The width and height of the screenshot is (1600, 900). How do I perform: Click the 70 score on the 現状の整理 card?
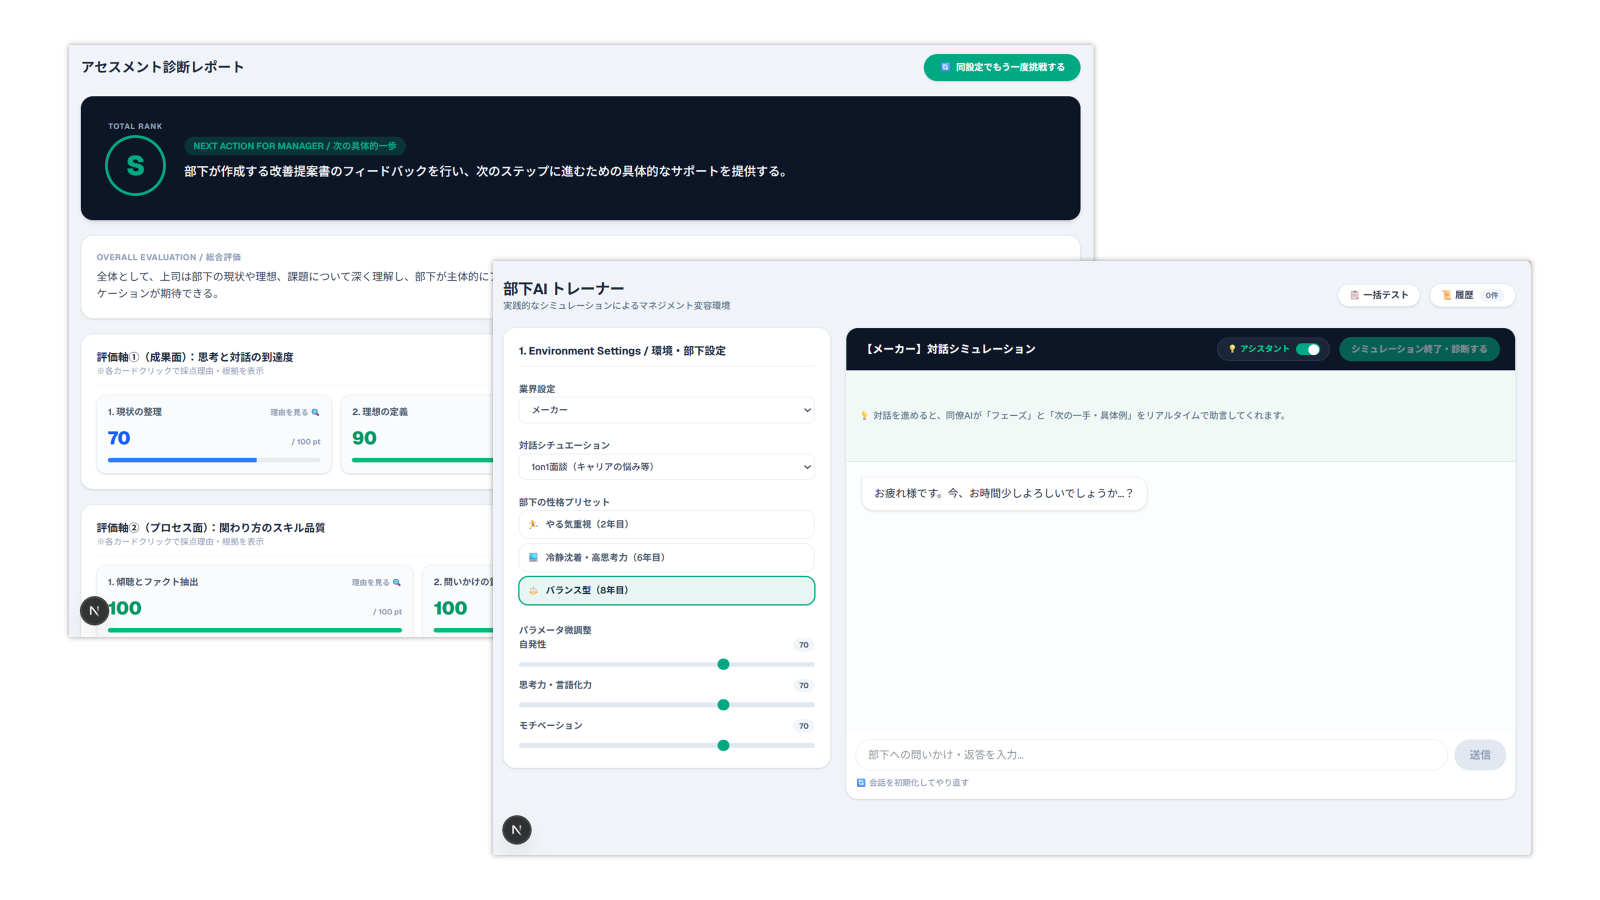(x=119, y=438)
